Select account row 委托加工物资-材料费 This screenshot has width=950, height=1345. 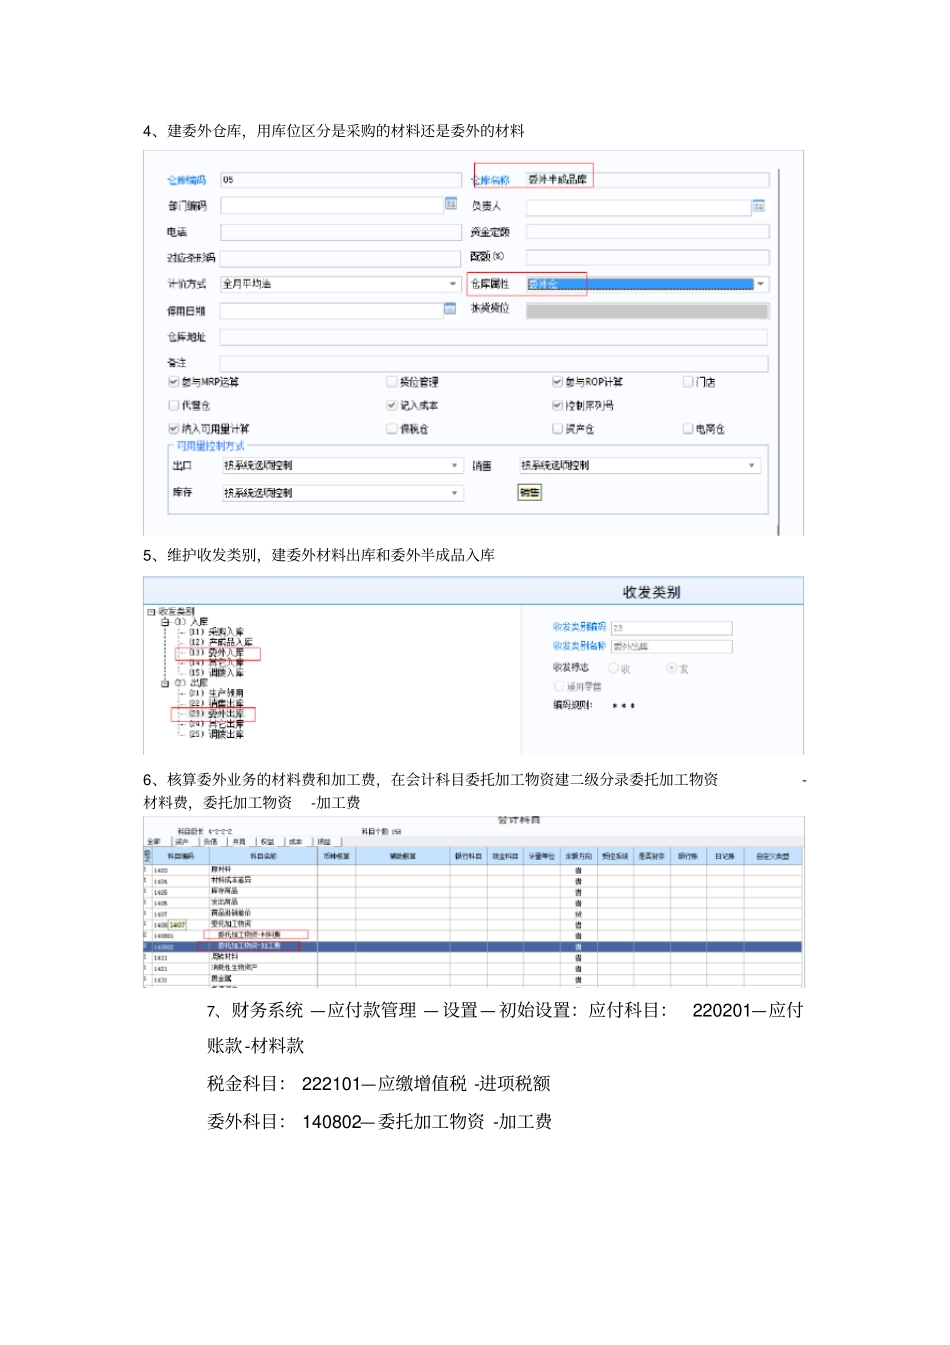tap(475, 935)
